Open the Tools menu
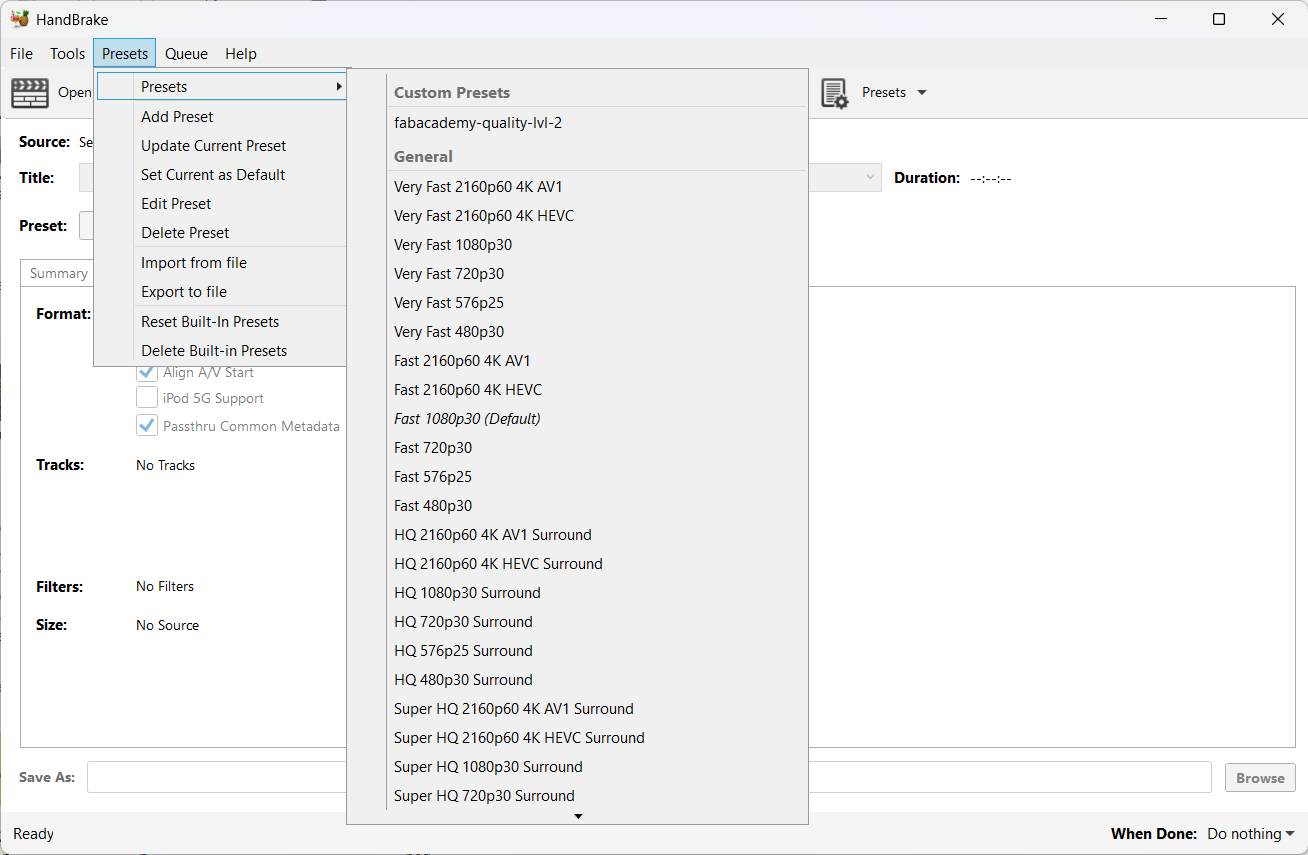This screenshot has height=855, width=1308. (x=68, y=54)
